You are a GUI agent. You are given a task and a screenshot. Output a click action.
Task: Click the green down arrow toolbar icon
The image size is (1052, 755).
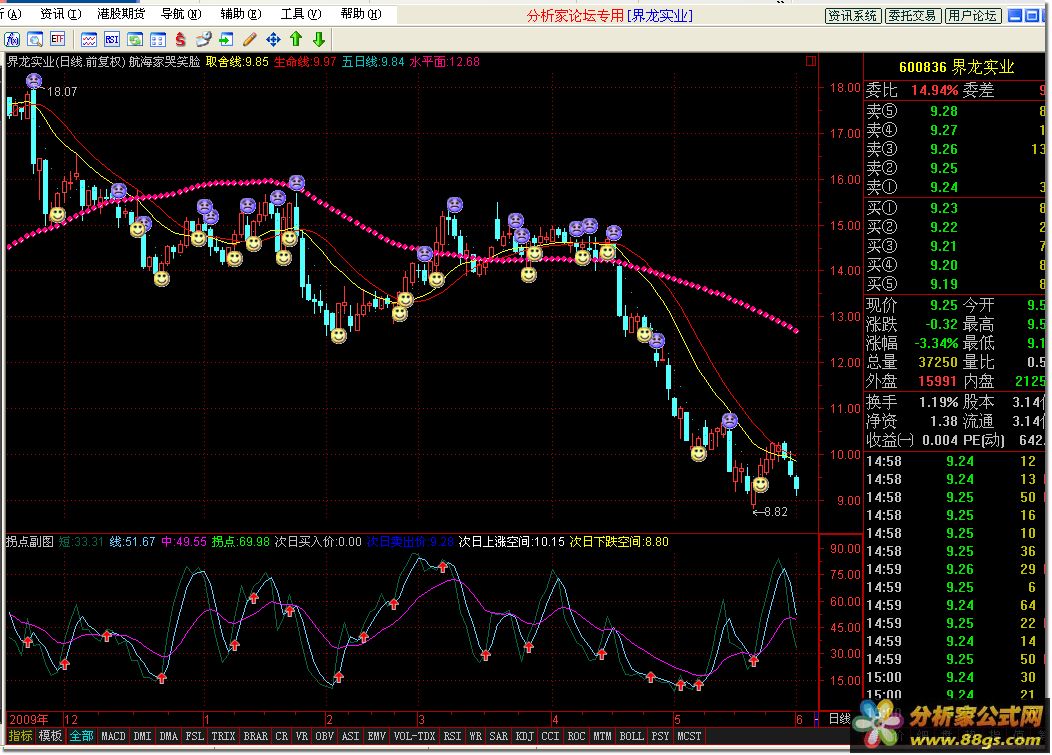click(x=319, y=40)
